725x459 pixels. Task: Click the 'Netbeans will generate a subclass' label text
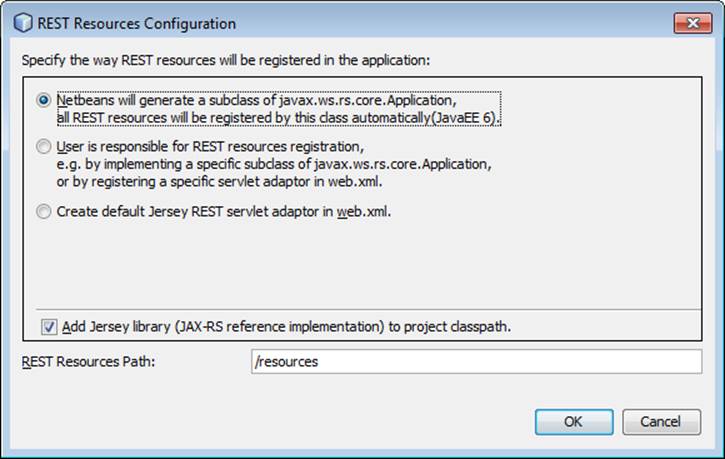256,101
